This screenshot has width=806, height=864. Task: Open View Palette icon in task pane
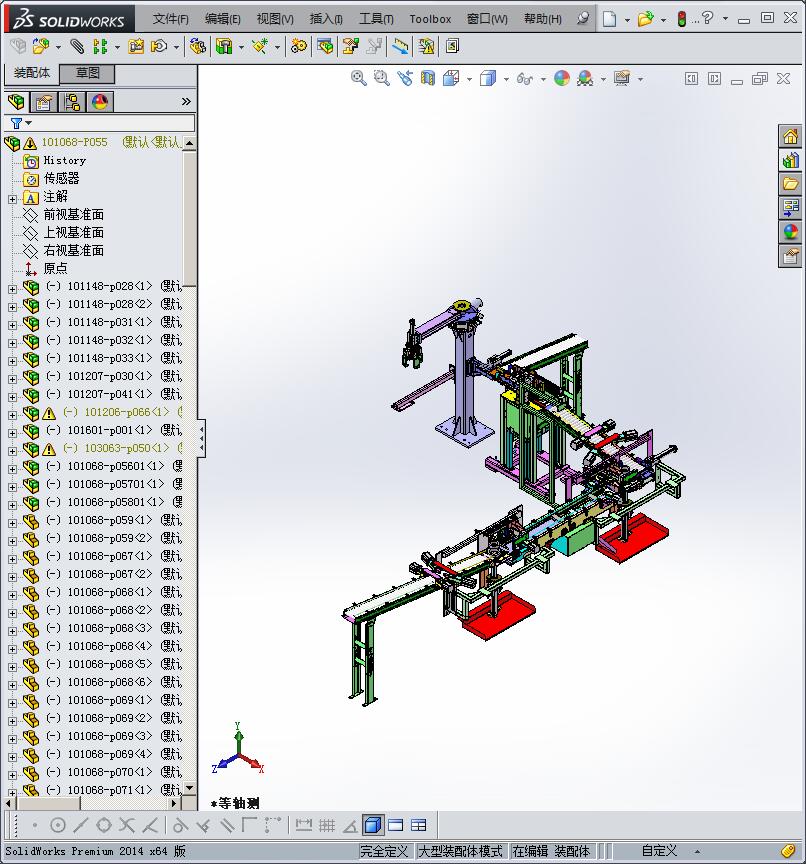click(790, 208)
